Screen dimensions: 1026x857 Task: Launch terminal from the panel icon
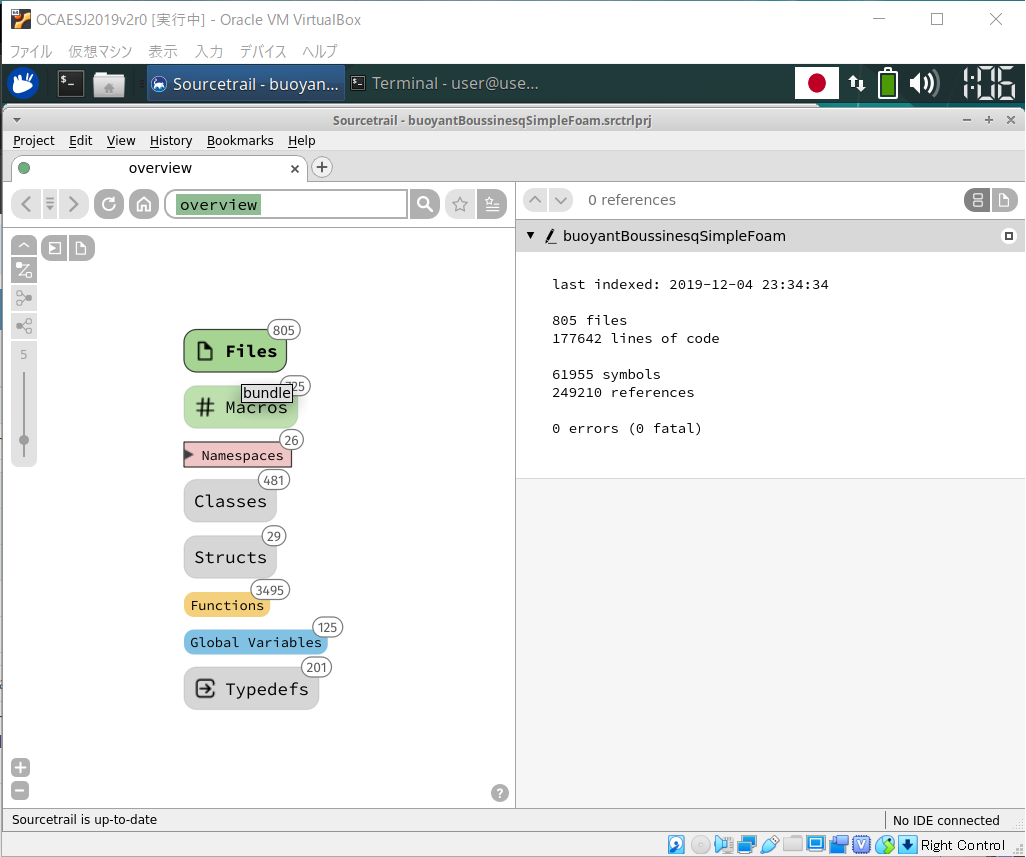[x=70, y=83]
